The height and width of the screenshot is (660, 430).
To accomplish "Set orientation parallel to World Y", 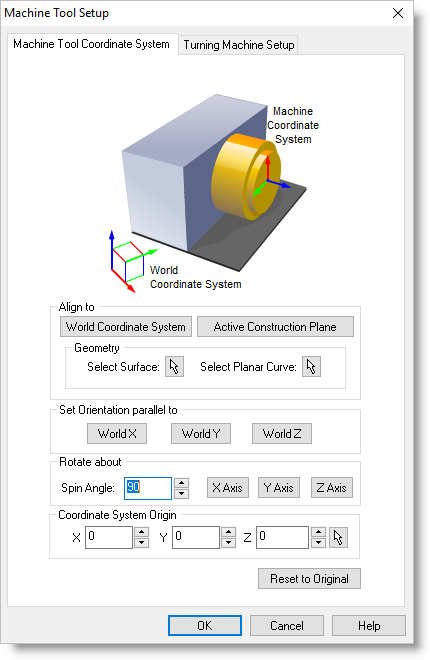I will 201,434.
